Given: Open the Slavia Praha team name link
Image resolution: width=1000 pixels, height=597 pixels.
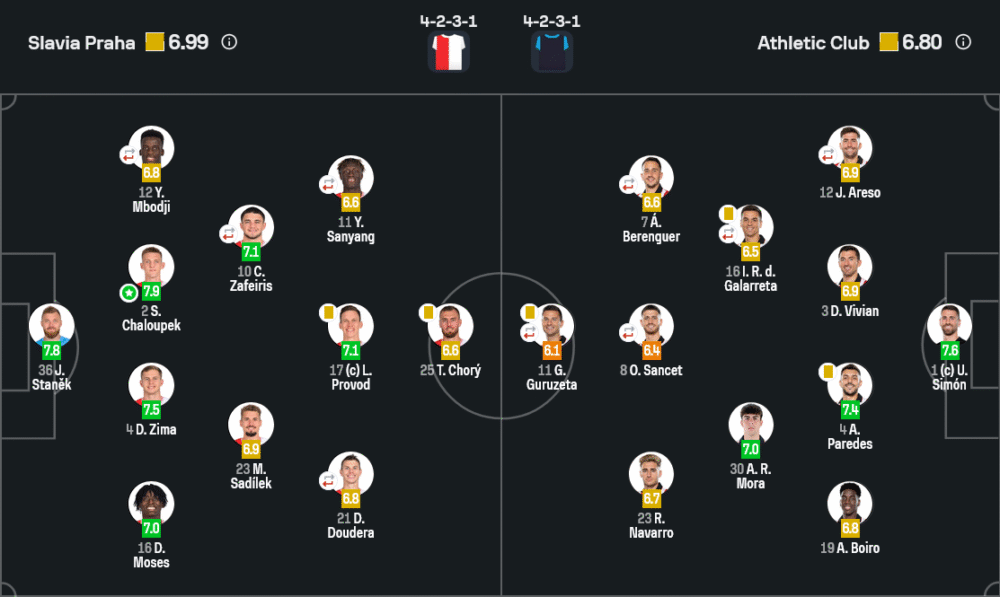Looking at the screenshot, I should [x=81, y=43].
